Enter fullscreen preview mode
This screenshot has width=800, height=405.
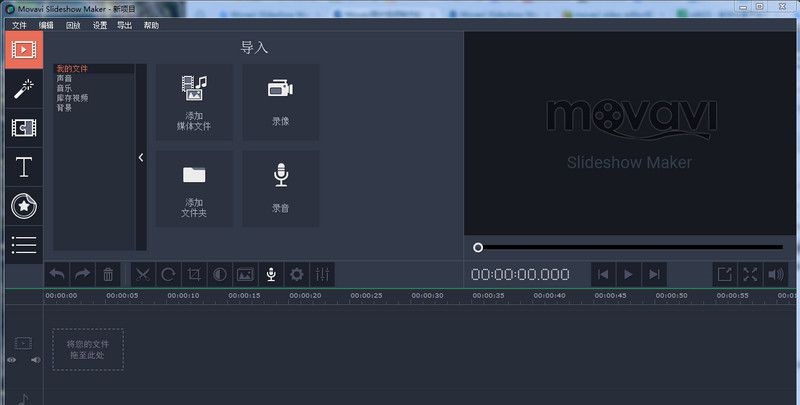tap(750, 274)
